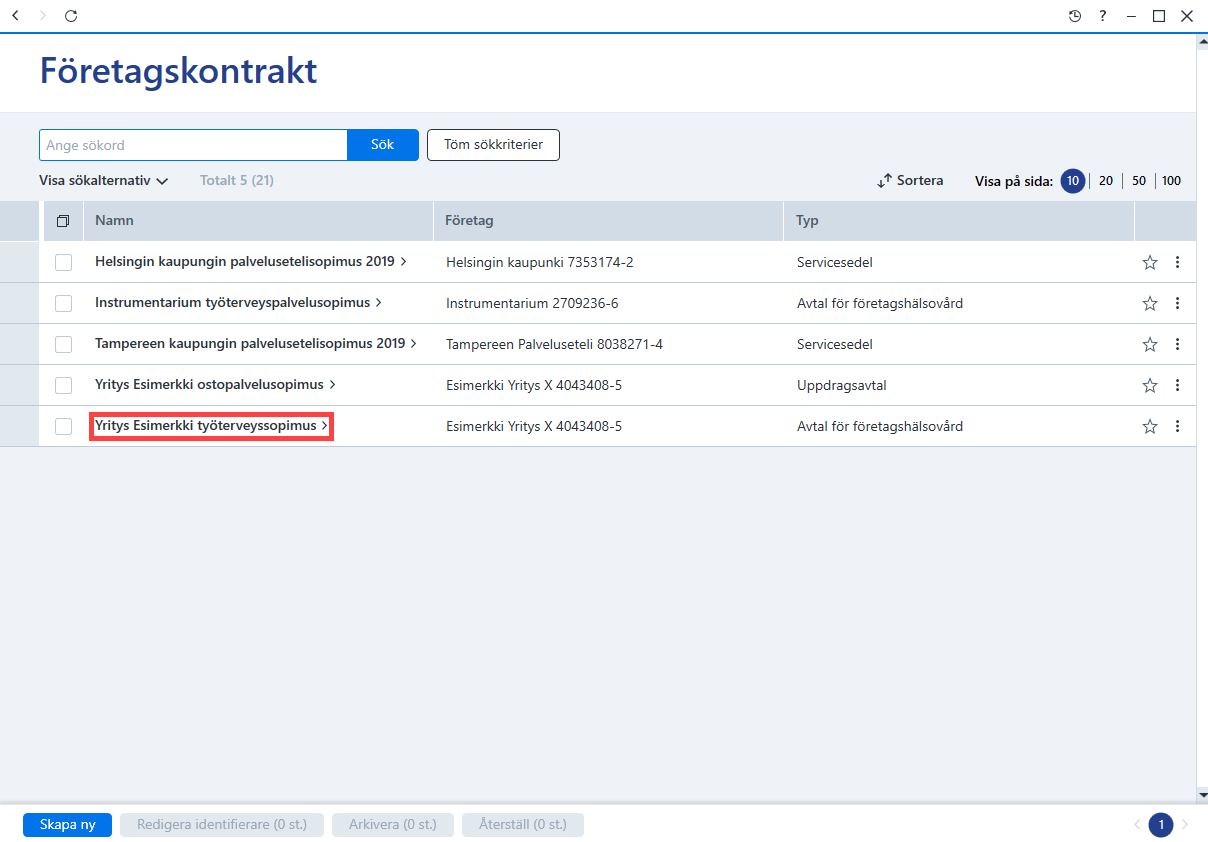Viewport: 1208px width, 842px height.
Task: Star the Helsingin kaupungin contract as favorite
Action: 1150,262
